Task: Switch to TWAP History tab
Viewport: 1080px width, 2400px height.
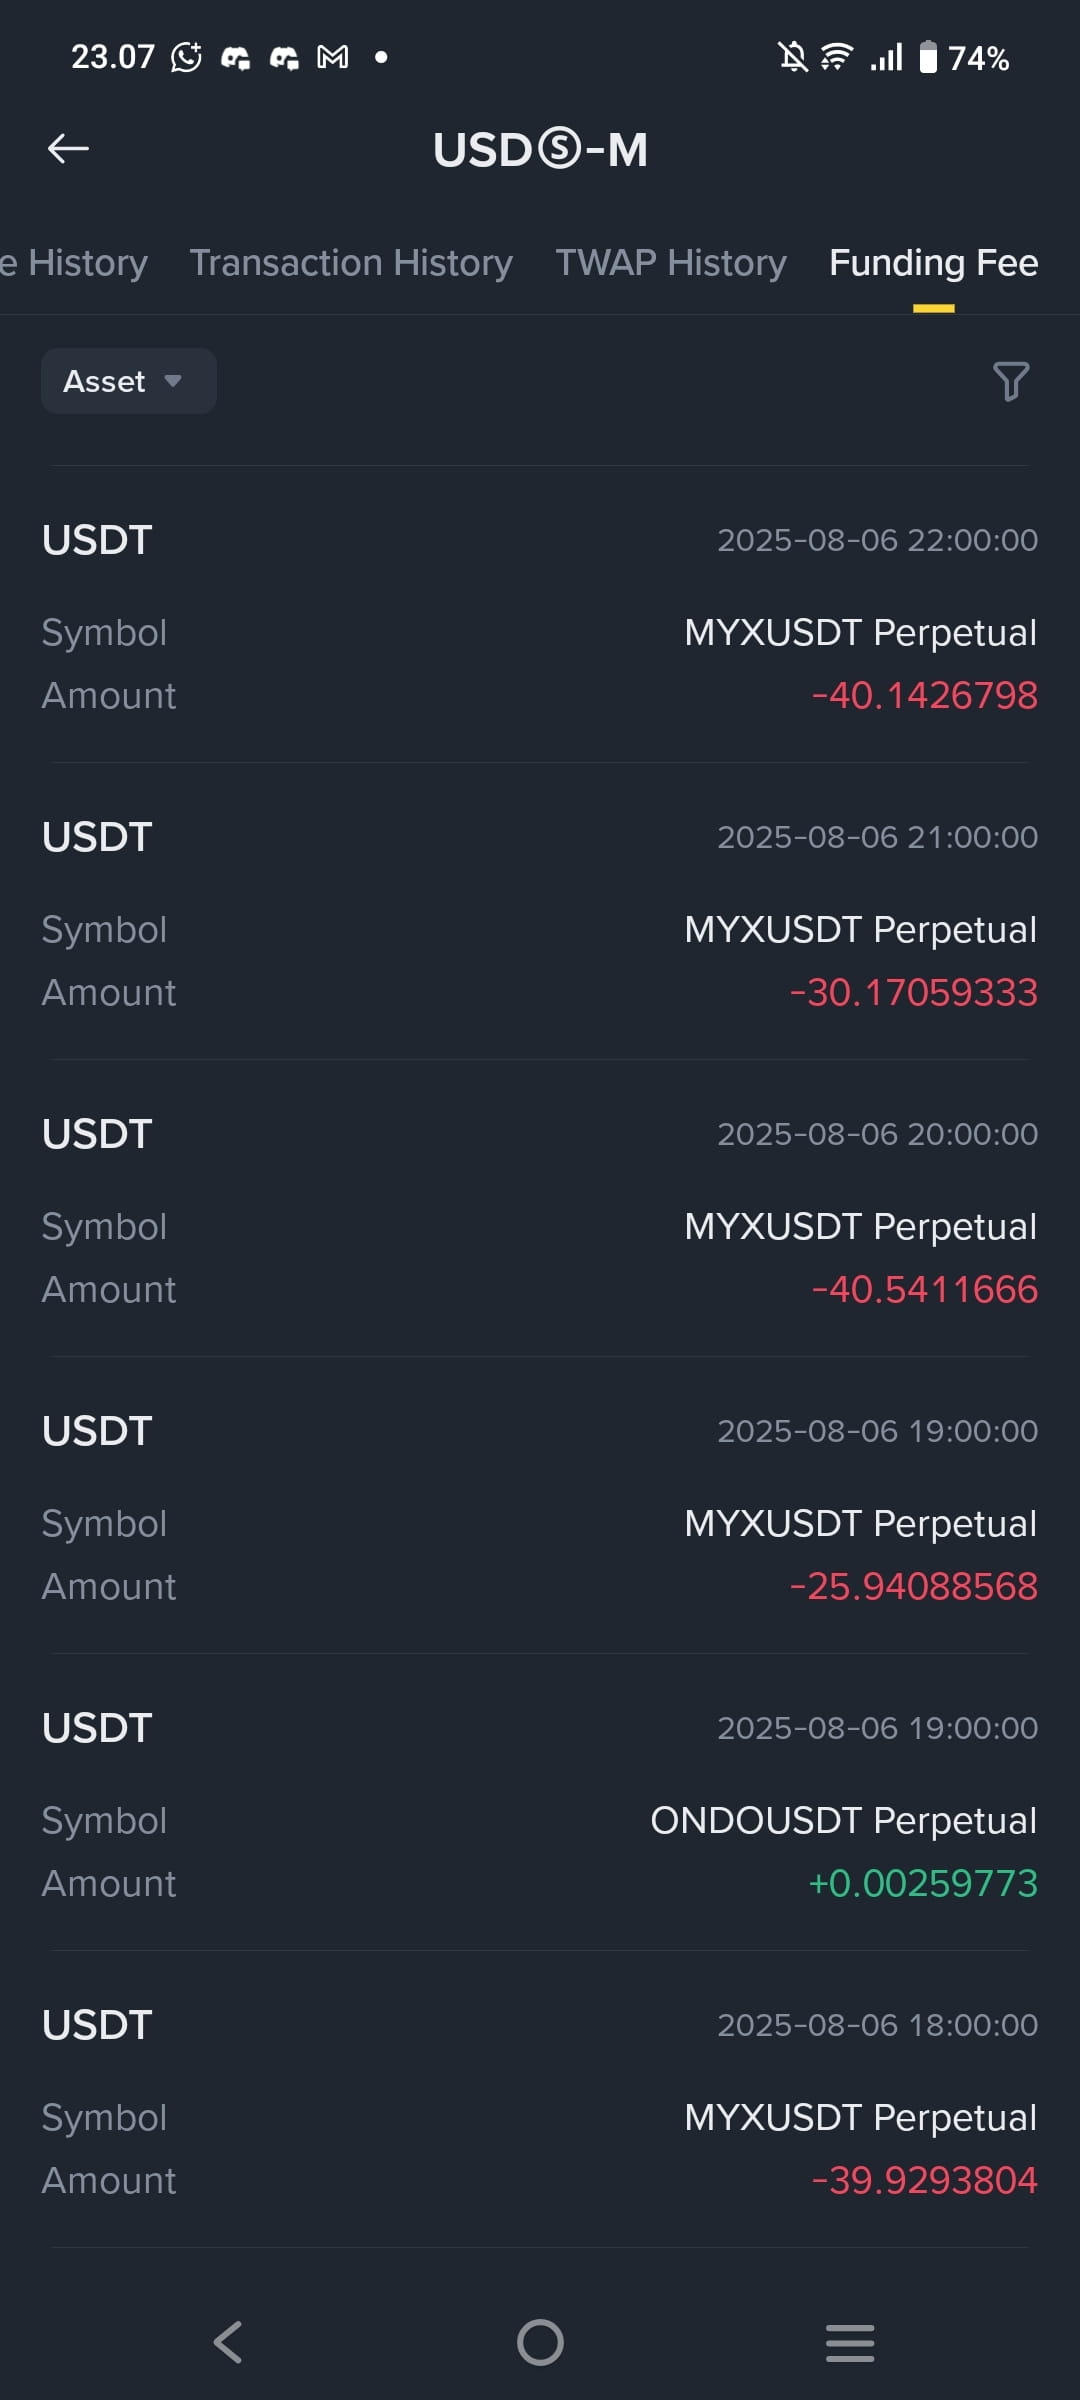Action: click(x=671, y=263)
